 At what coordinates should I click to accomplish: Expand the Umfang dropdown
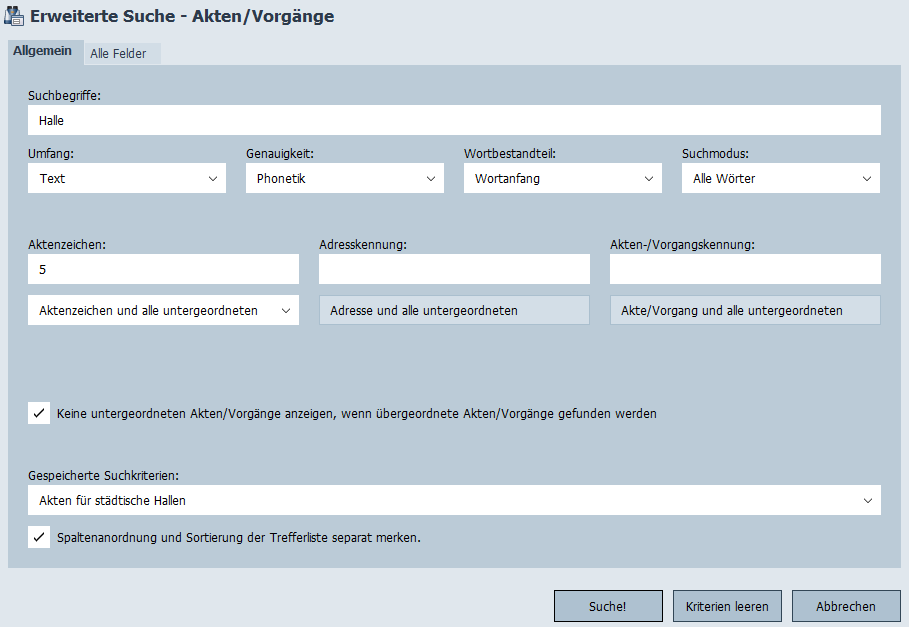coord(127,178)
